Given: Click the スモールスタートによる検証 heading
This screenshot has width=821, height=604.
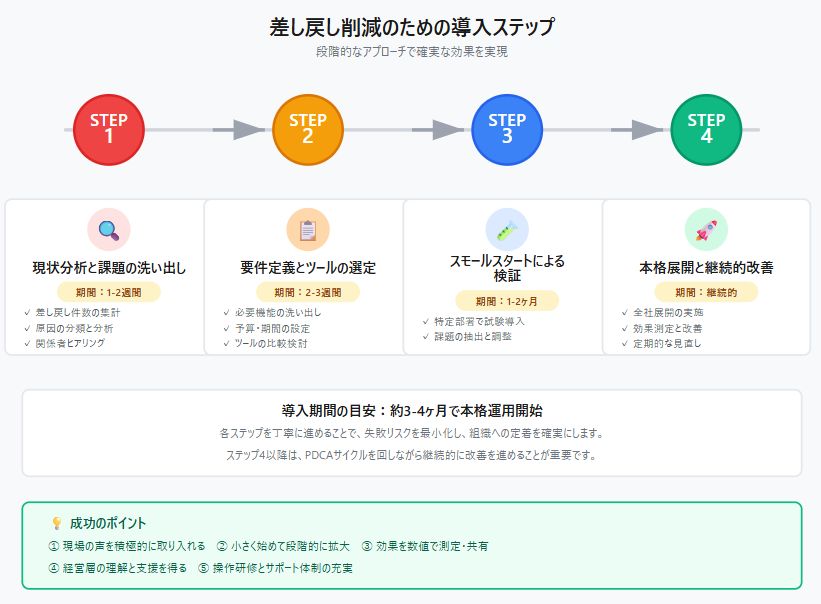Looking at the screenshot, I should point(507,268).
